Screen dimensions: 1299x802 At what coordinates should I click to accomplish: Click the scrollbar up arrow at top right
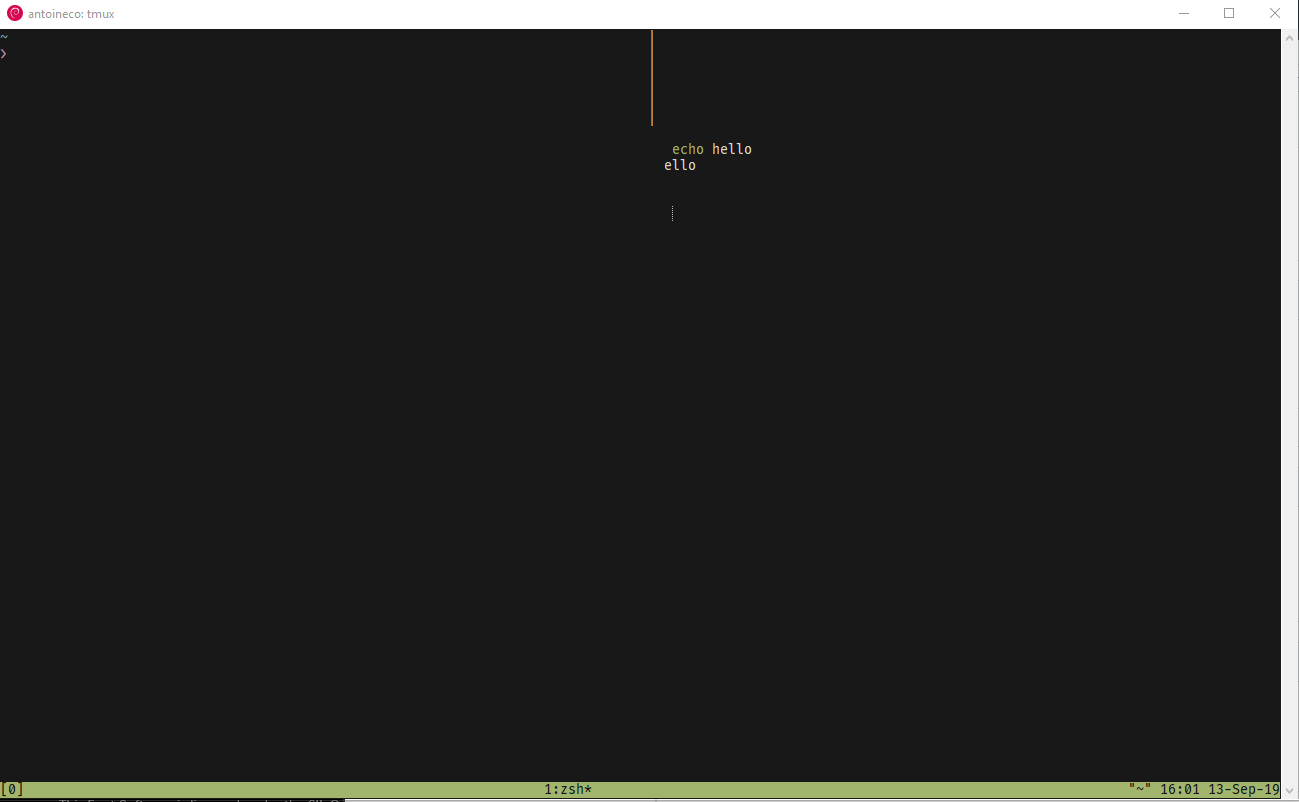pos(1291,36)
